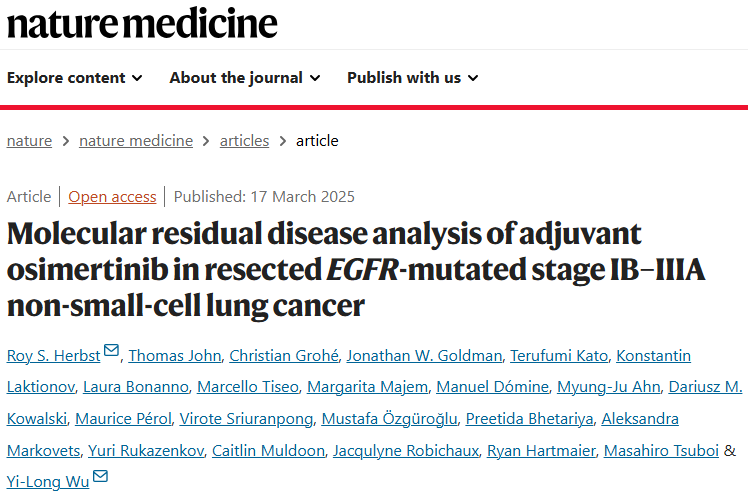Viewport: 748px width, 497px height.
Task: Click the Open access link
Action: 112,197
